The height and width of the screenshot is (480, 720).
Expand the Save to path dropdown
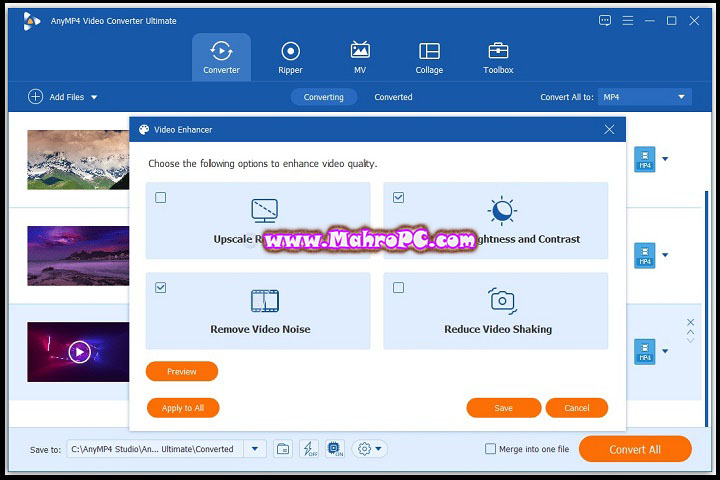tap(255, 449)
